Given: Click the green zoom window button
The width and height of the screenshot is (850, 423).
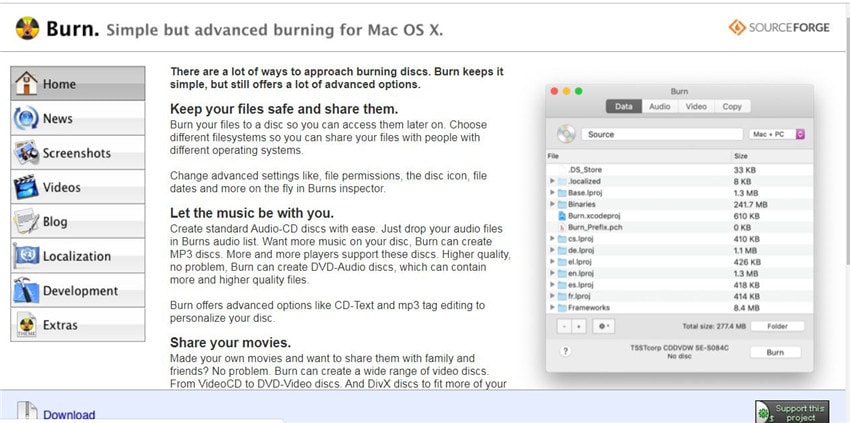Looking at the screenshot, I should point(578,91).
